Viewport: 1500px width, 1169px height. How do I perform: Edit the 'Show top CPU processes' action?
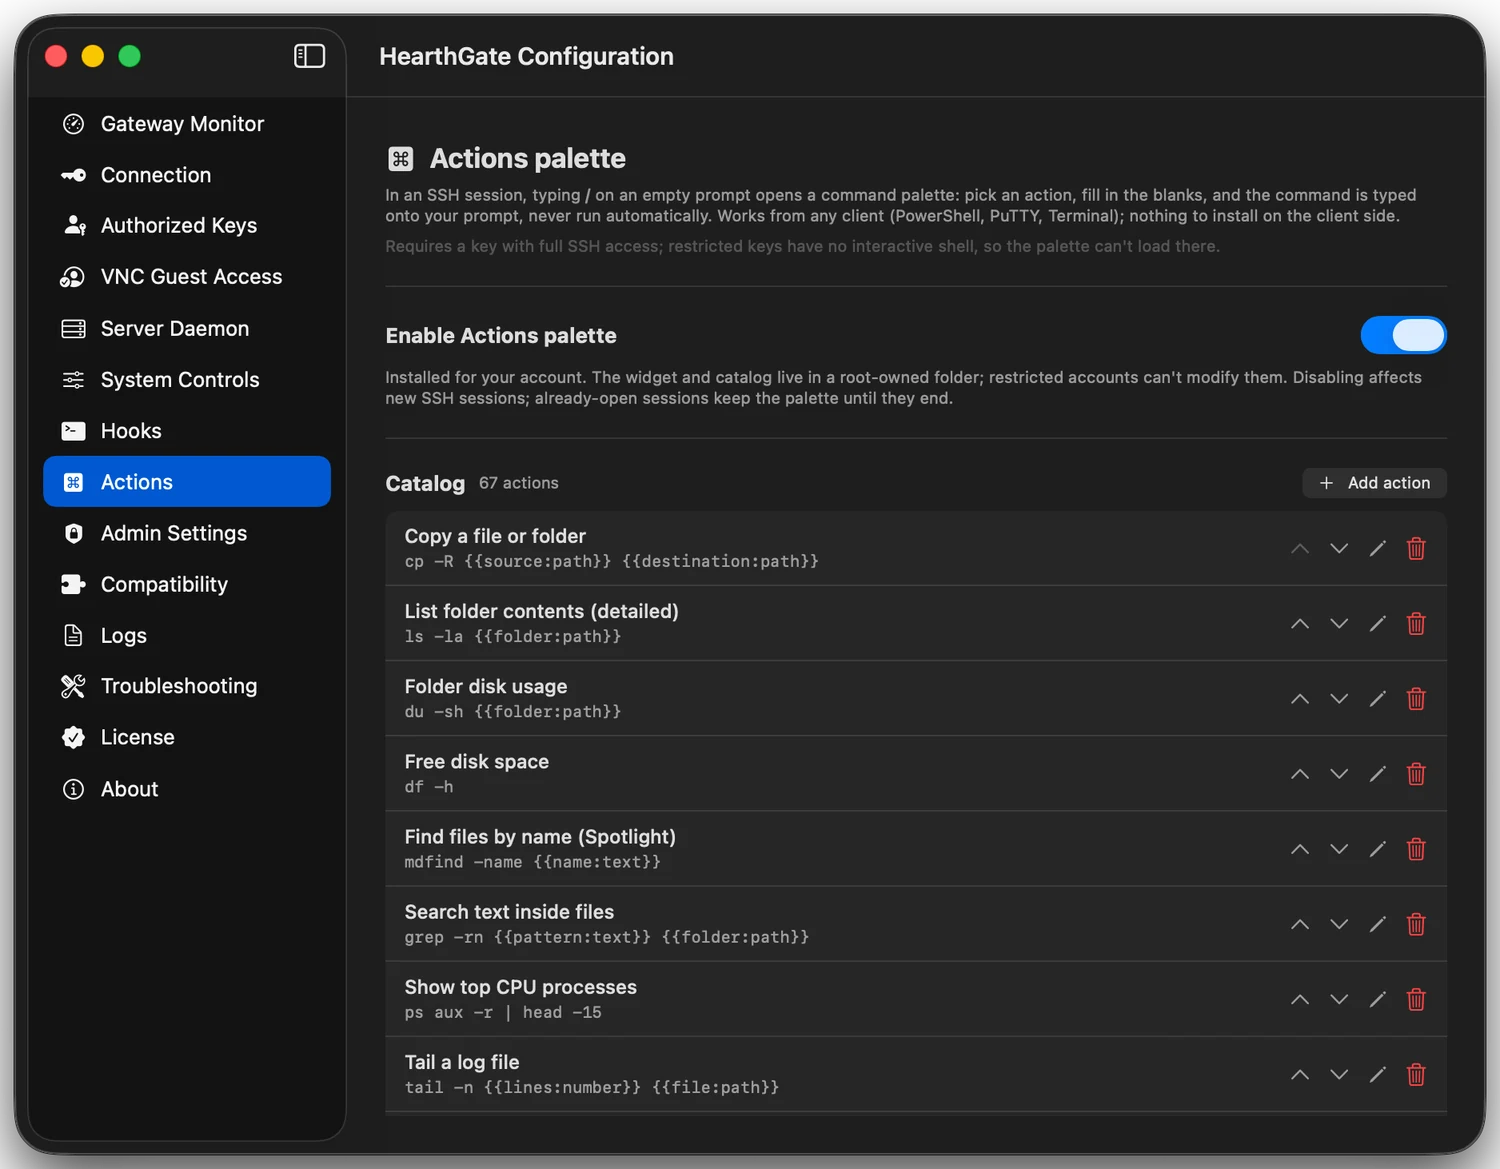tap(1377, 999)
